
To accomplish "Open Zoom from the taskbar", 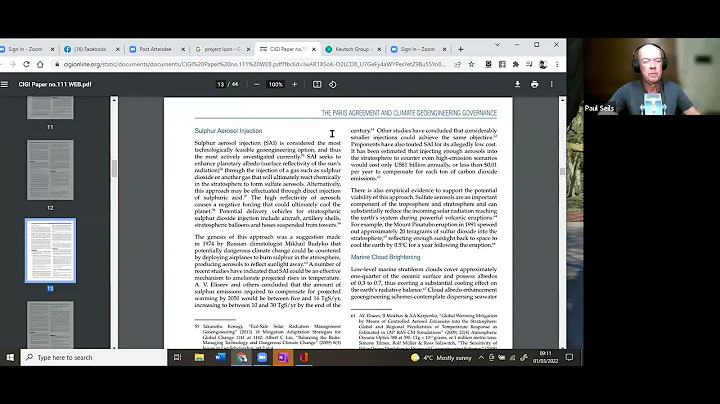I will coord(262,357).
